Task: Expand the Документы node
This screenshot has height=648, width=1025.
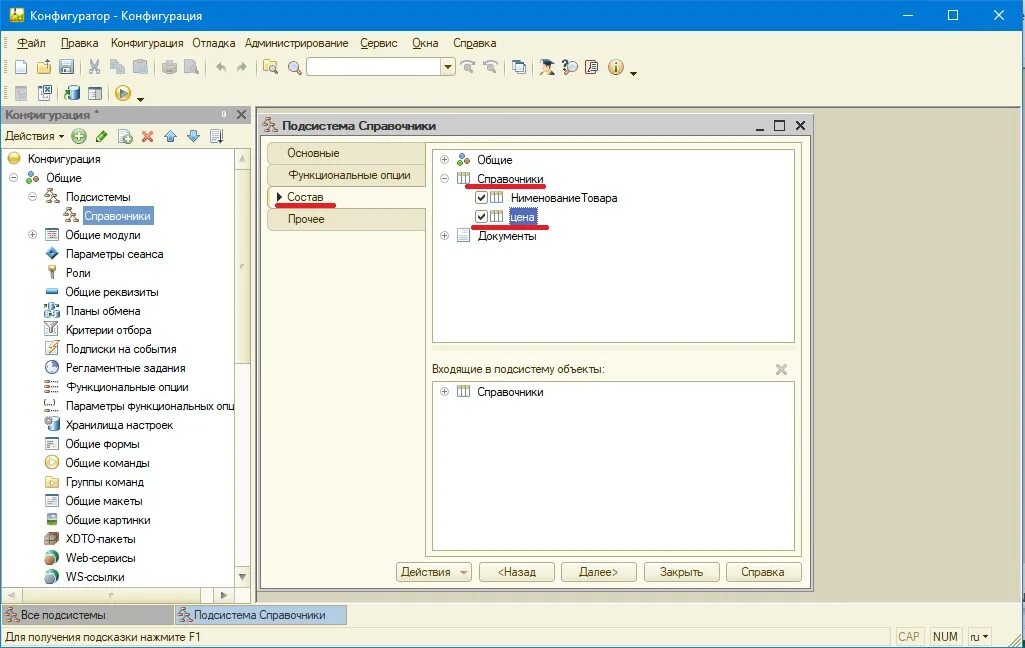Action: (445, 235)
